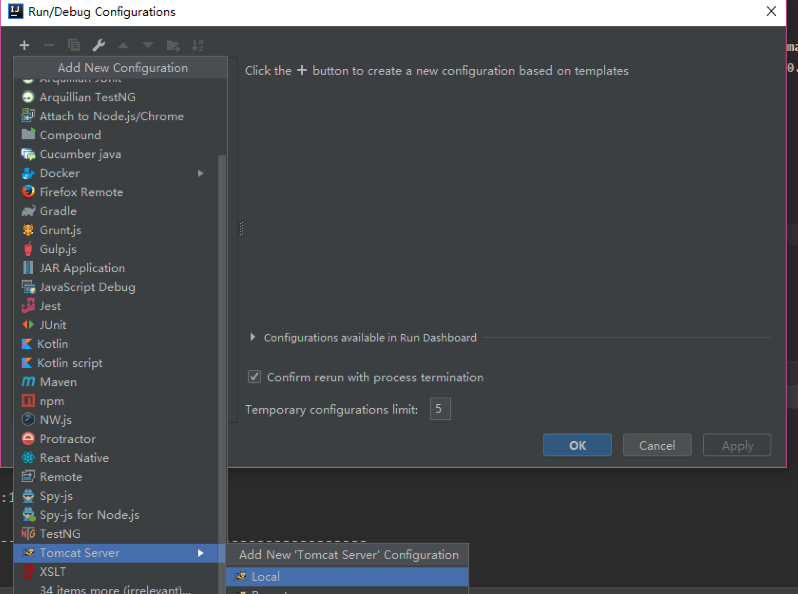Select the Remote configuration type

click(116, 477)
